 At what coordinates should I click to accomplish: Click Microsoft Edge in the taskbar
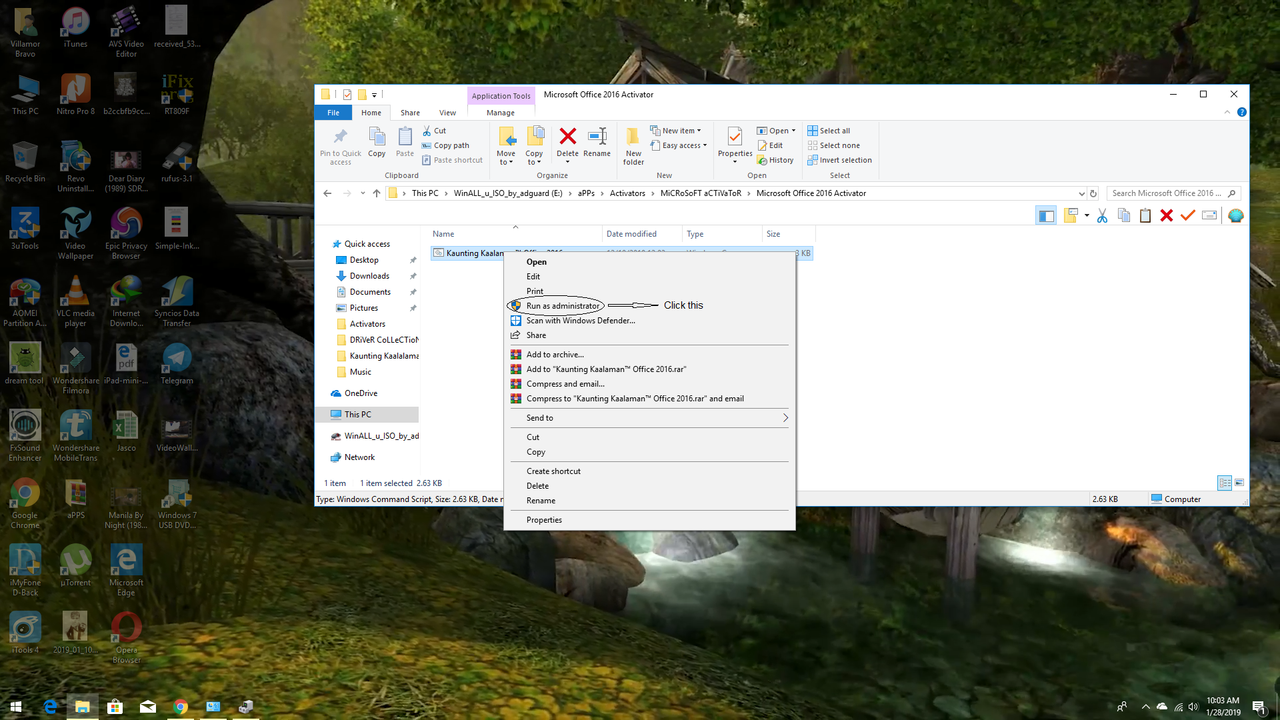coord(50,706)
